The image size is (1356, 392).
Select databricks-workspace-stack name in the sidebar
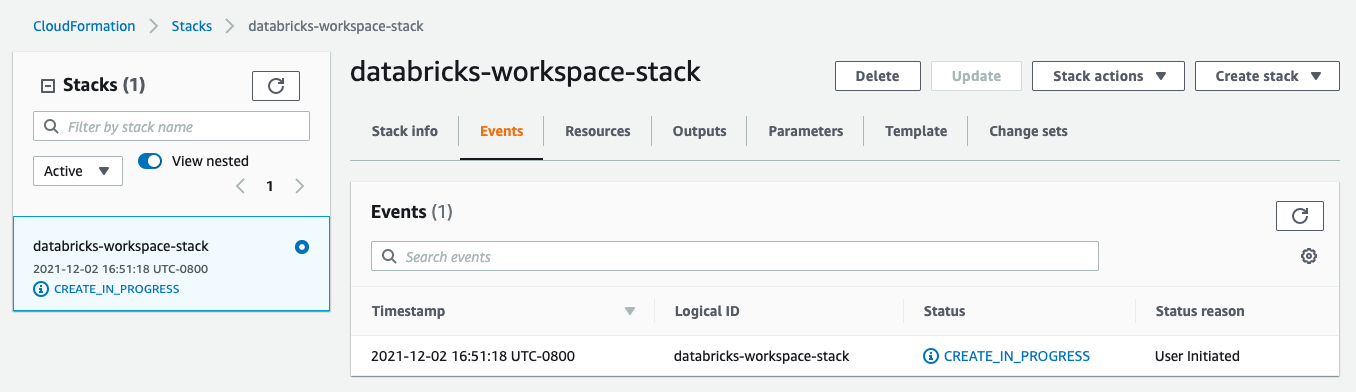(x=121, y=246)
